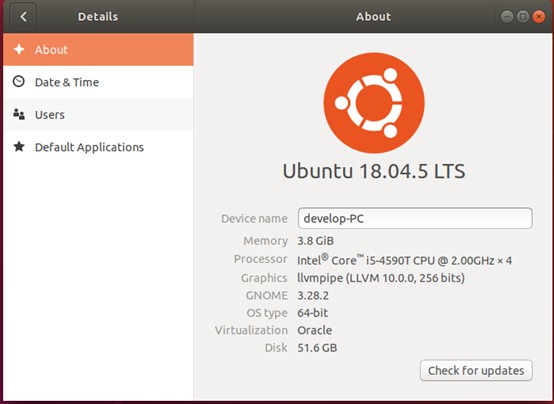Viewport: 554px width, 404px height.
Task: Click the Disk 51.6 GB value
Action: pos(317,348)
